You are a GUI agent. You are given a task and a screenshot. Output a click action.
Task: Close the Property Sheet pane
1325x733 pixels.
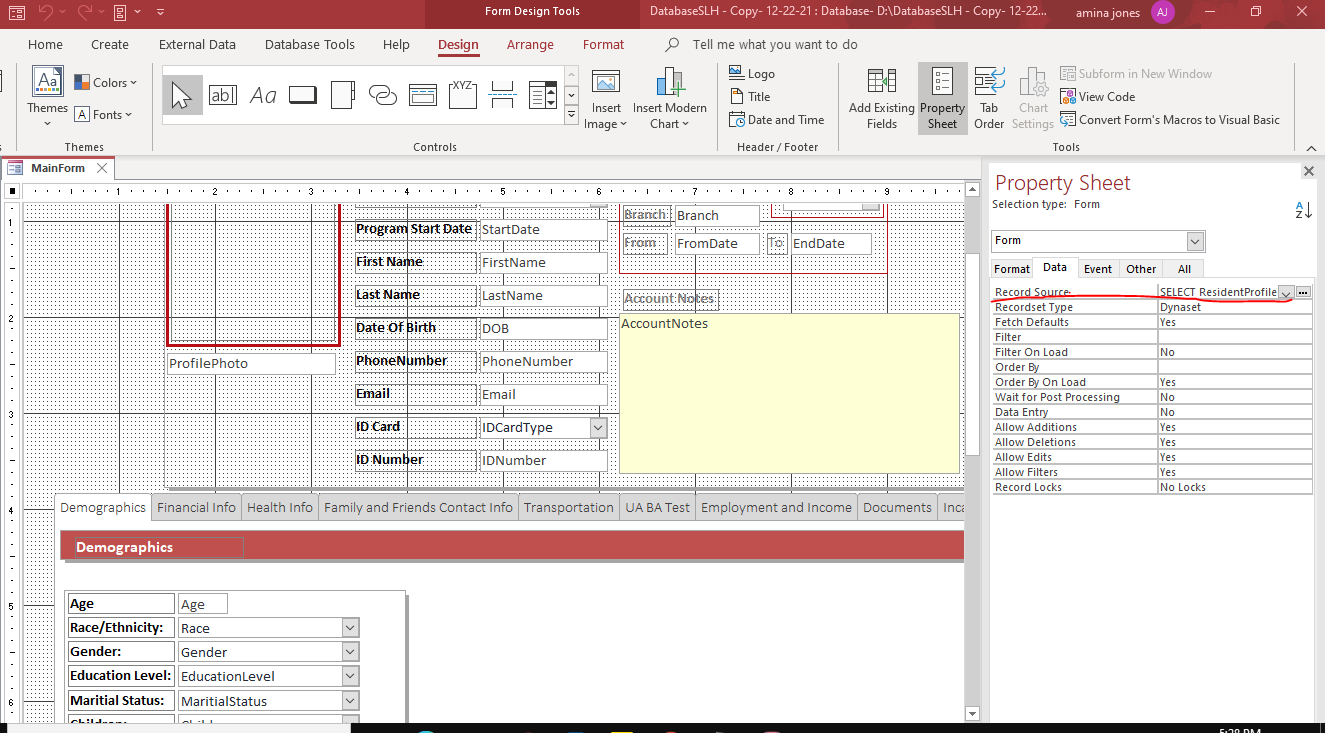(1308, 171)
